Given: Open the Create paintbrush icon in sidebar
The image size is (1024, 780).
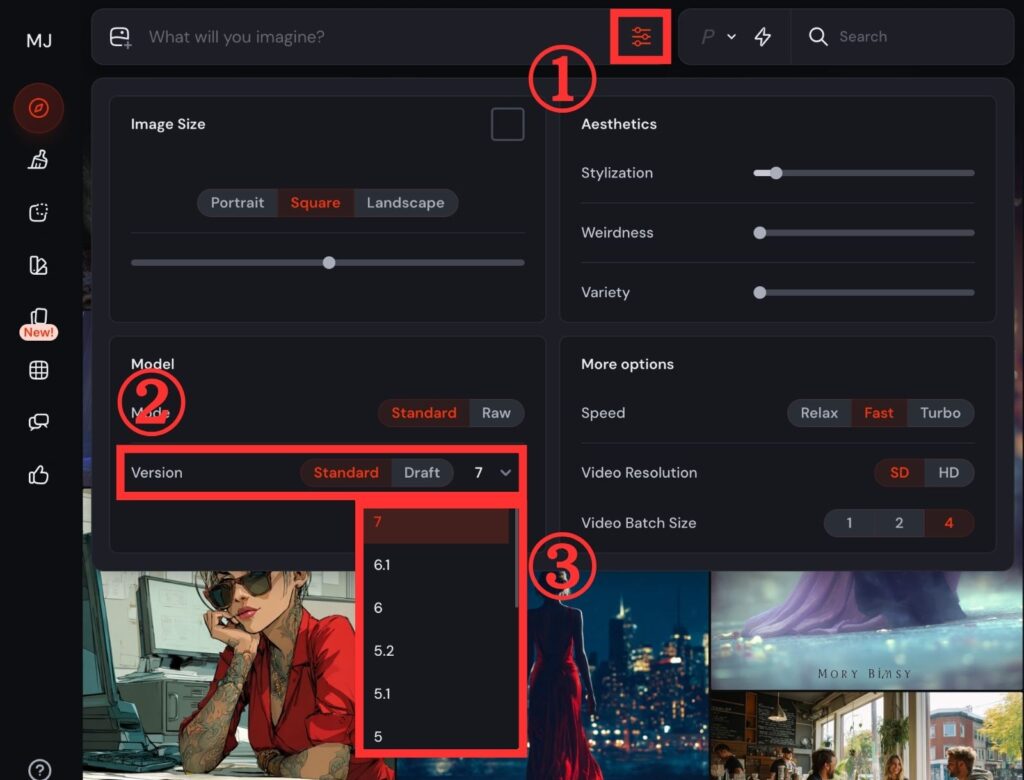Looking at the screenshot, I should click(39, 160).
